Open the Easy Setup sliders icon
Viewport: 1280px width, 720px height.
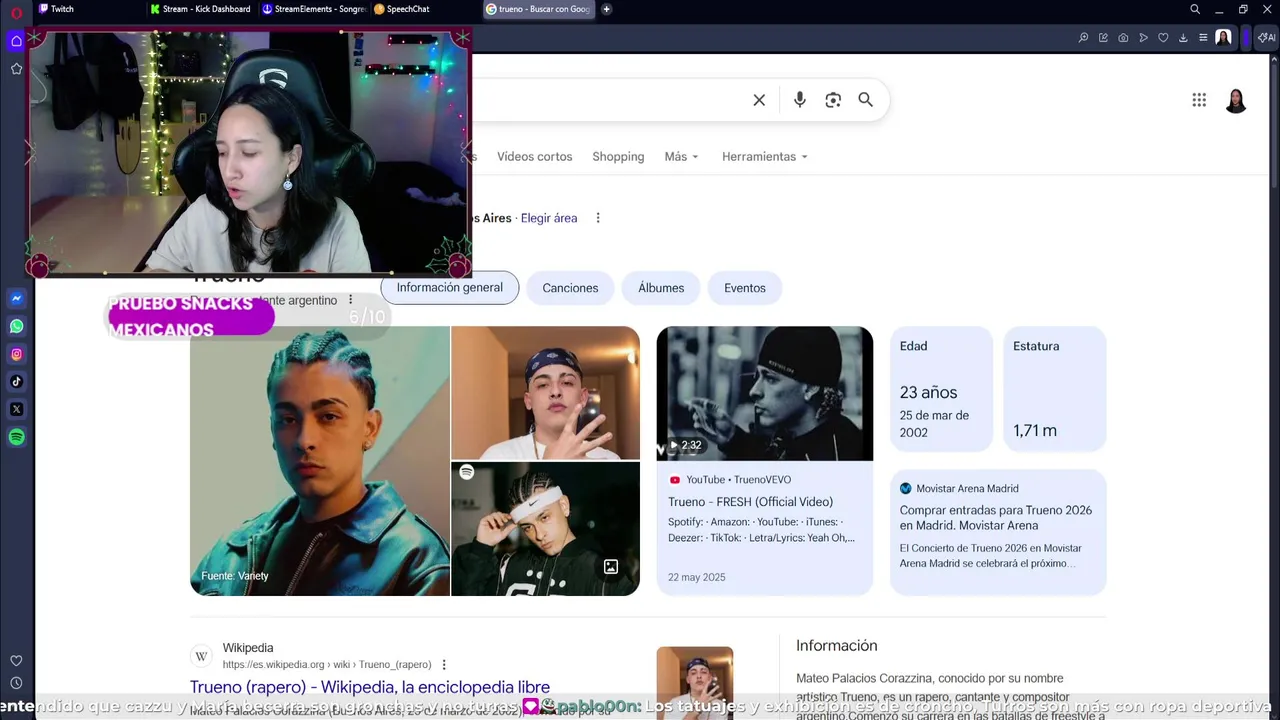coord(1203,38)
